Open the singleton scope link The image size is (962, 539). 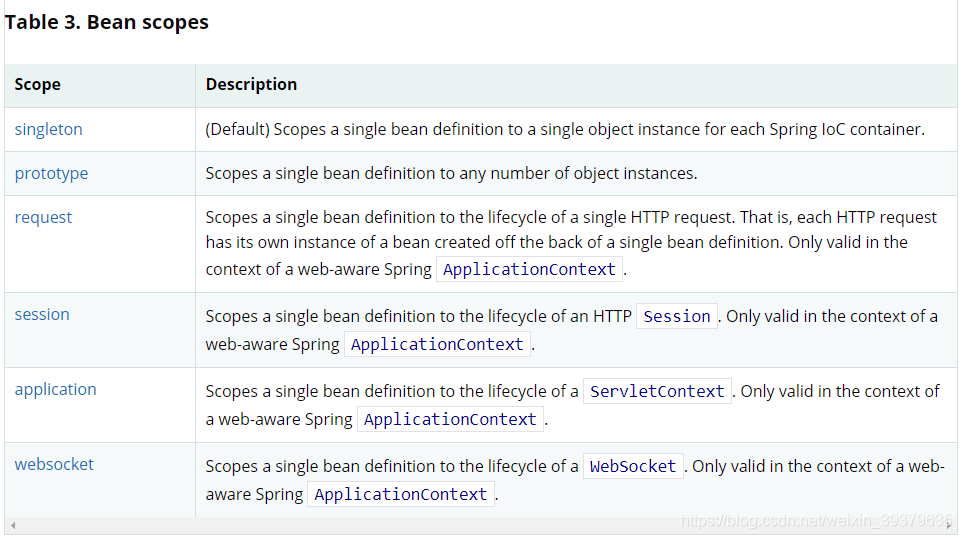[49, 129]
